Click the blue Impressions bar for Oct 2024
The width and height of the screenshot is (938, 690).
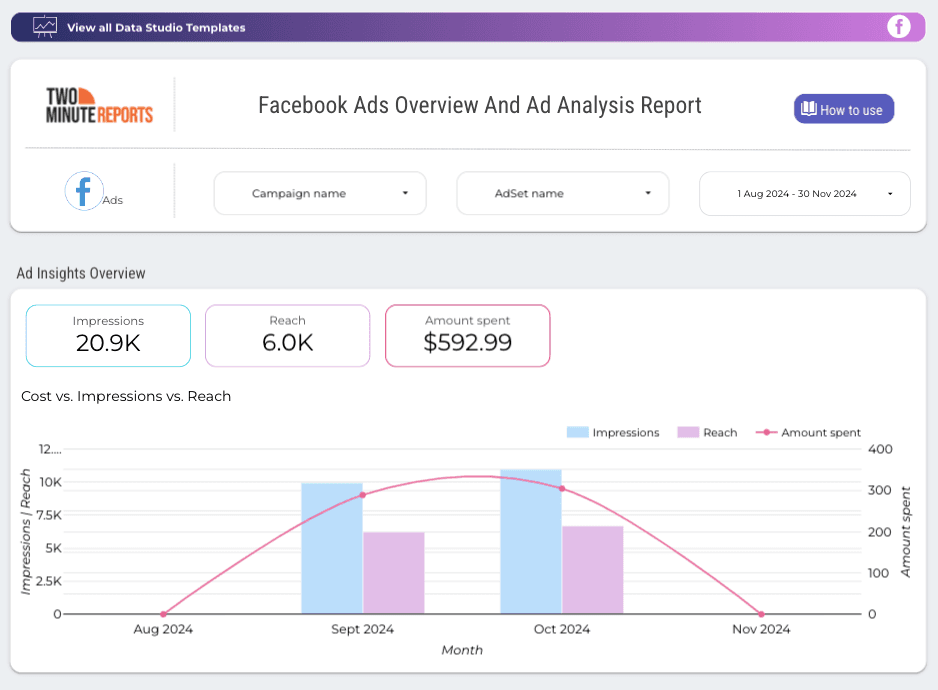[x=531, y=540]
